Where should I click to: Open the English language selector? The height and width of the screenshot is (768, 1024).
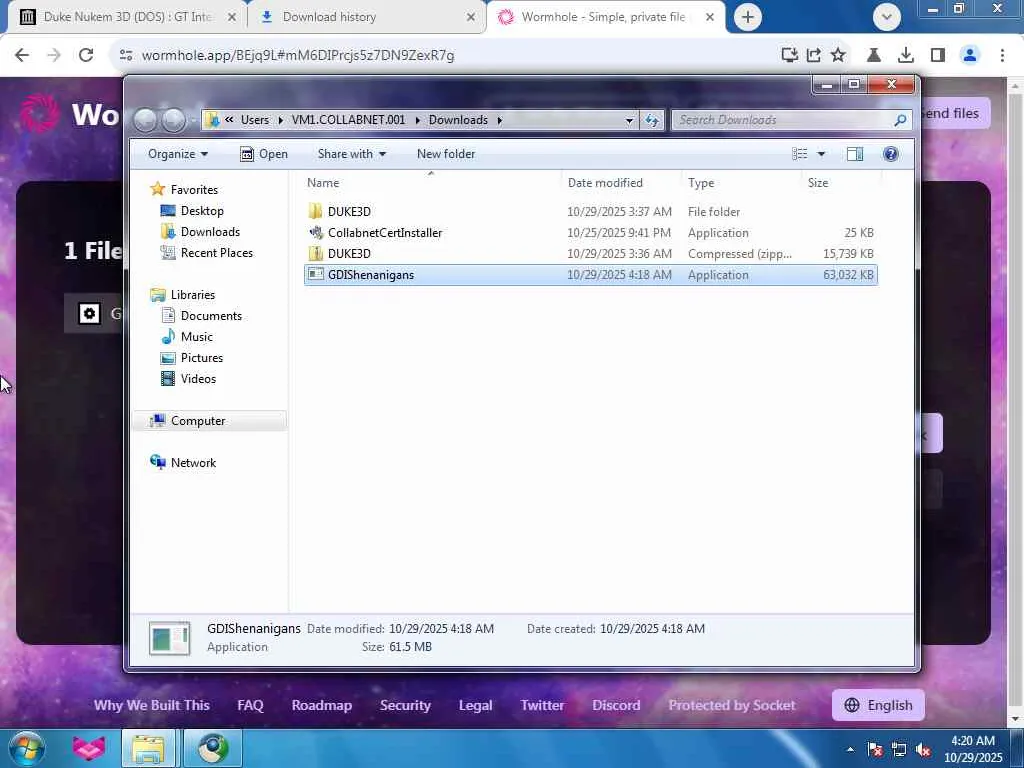878,705
